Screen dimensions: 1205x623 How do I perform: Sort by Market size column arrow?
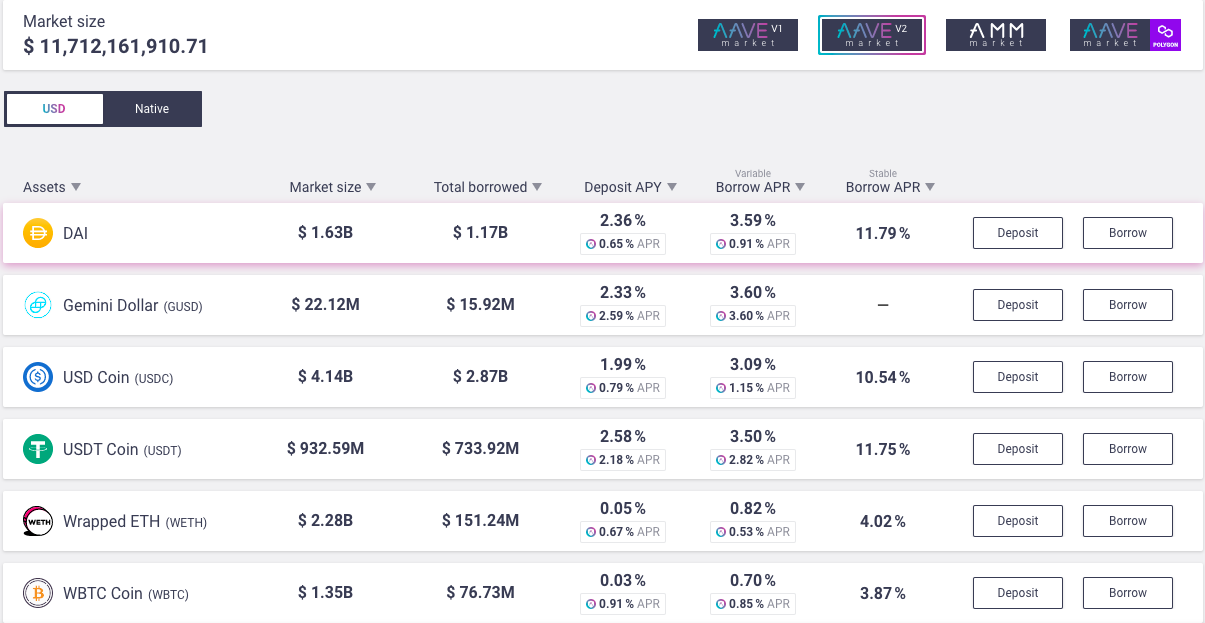point(371,187)
